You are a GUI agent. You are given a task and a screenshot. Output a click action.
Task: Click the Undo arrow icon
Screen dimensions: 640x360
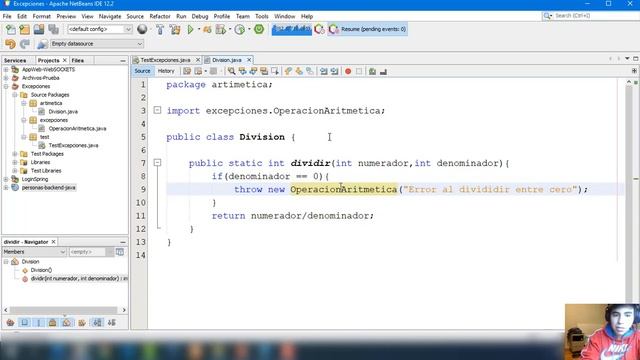pyautogui.click(x=10, y=44)
